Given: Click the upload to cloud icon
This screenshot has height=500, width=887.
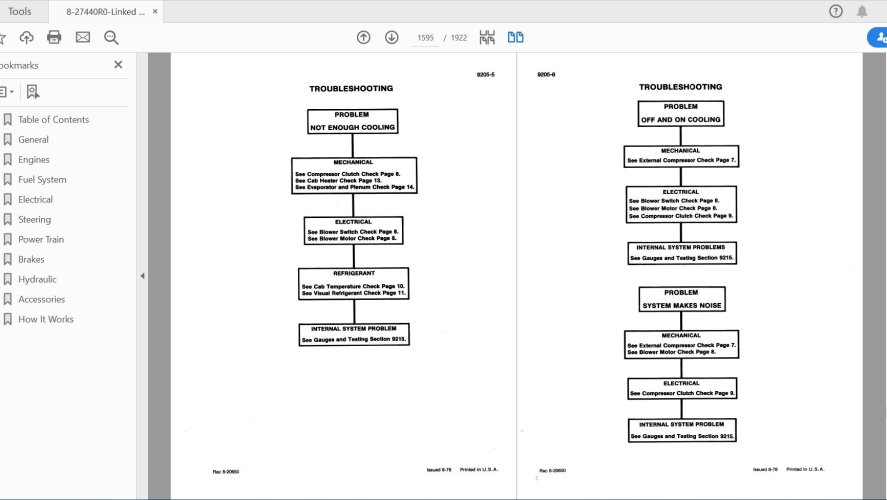Looking at the screenshot, I should [27, 37].
